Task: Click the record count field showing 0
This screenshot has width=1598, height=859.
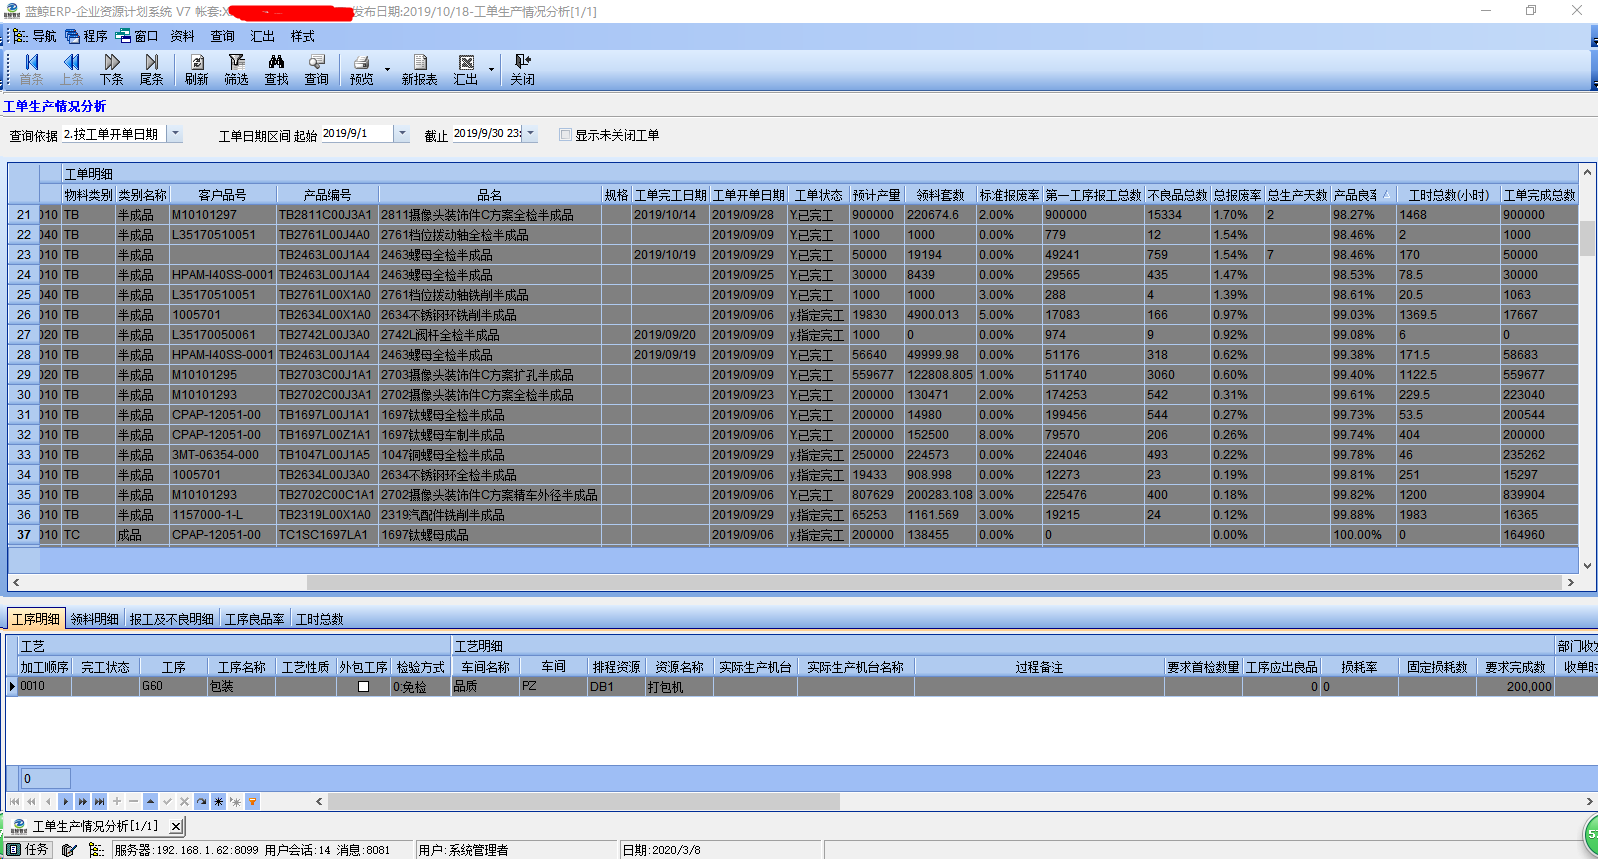Action: [45, 778]
